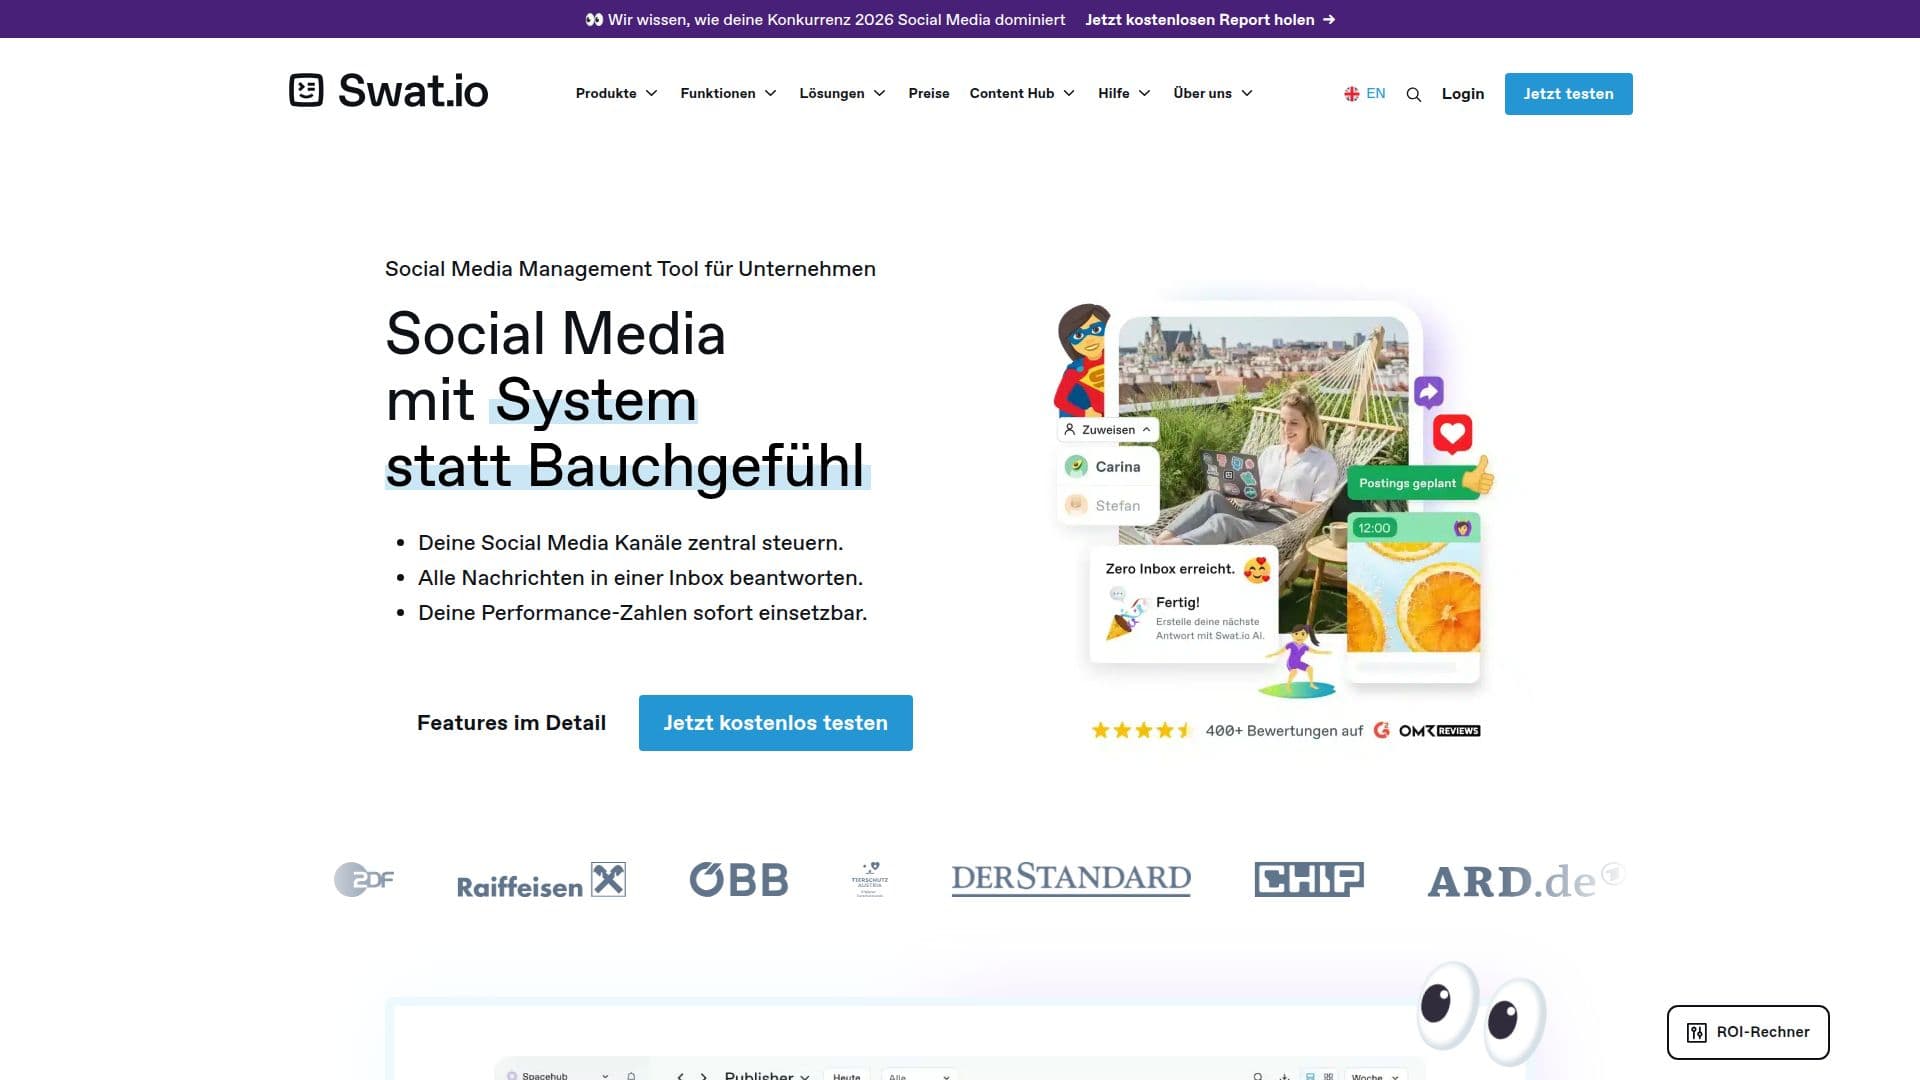Open the search magnifier icon

(1413, 94)
